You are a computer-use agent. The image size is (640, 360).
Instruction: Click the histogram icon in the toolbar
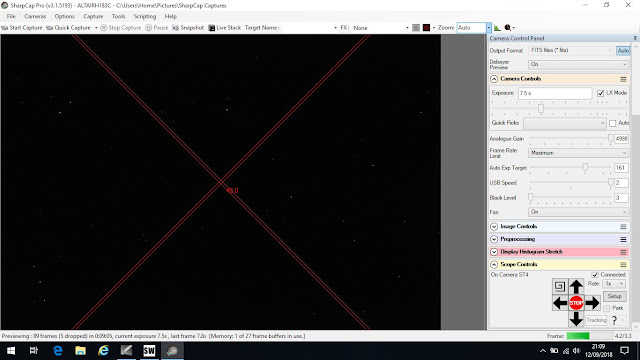point(497,28)
